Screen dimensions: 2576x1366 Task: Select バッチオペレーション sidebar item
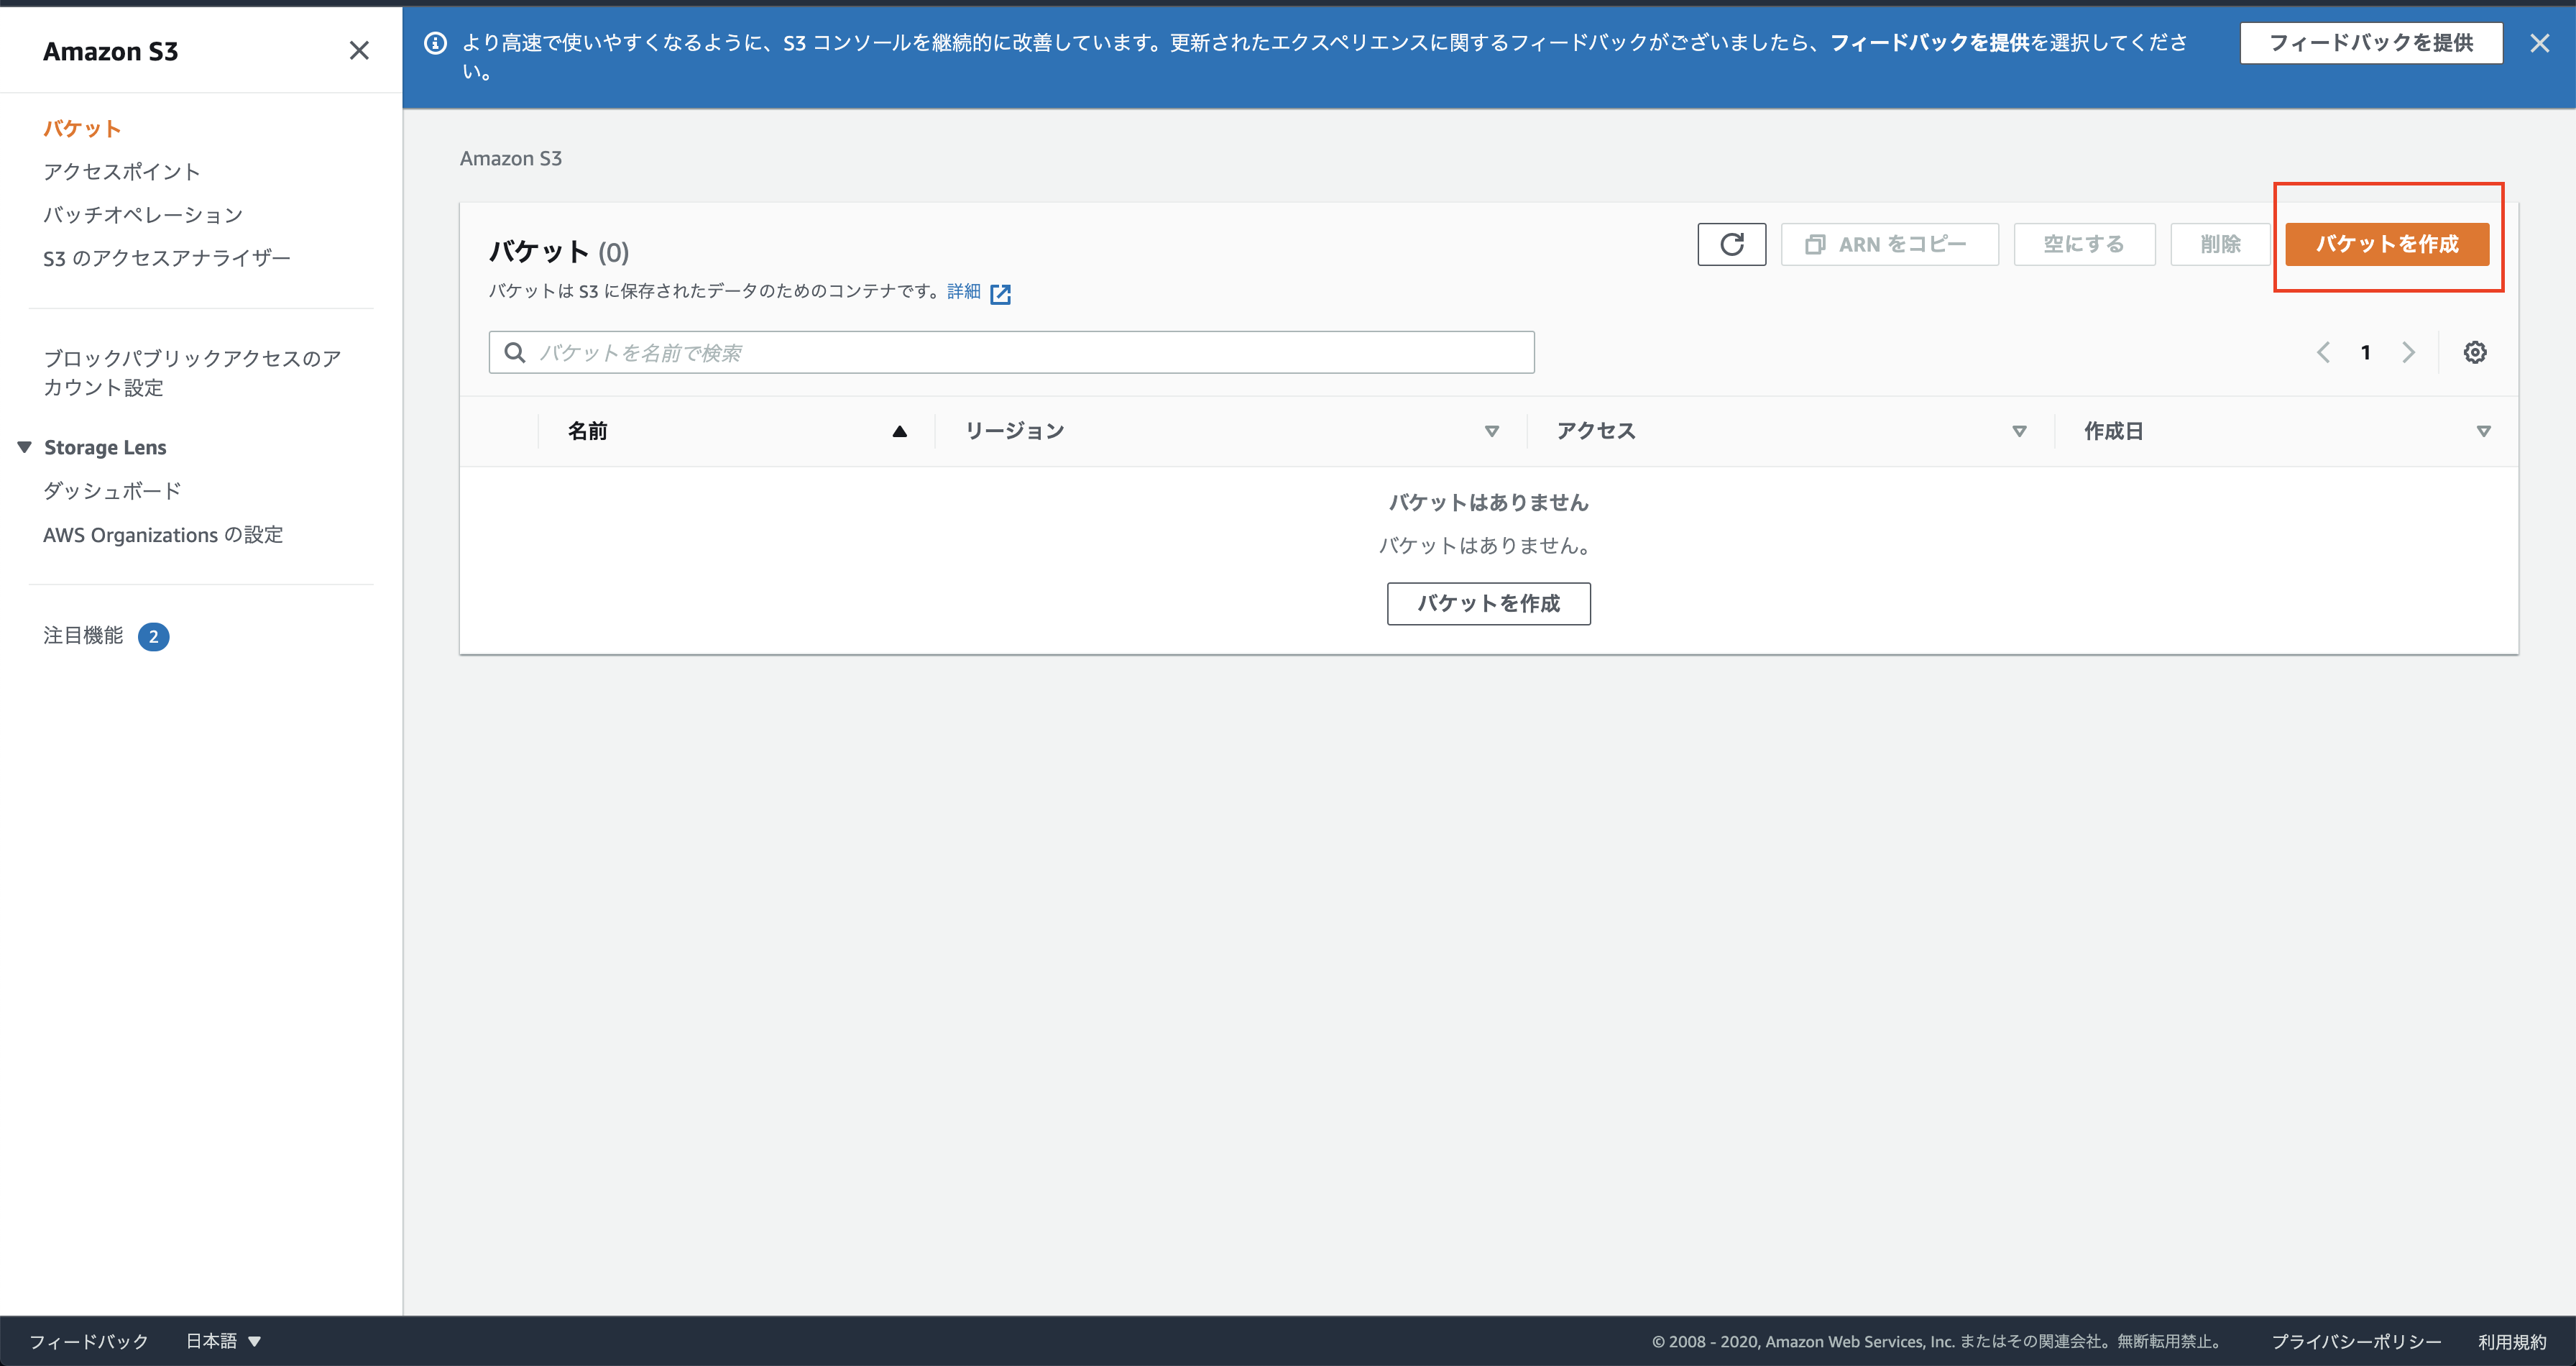point(143,215)
